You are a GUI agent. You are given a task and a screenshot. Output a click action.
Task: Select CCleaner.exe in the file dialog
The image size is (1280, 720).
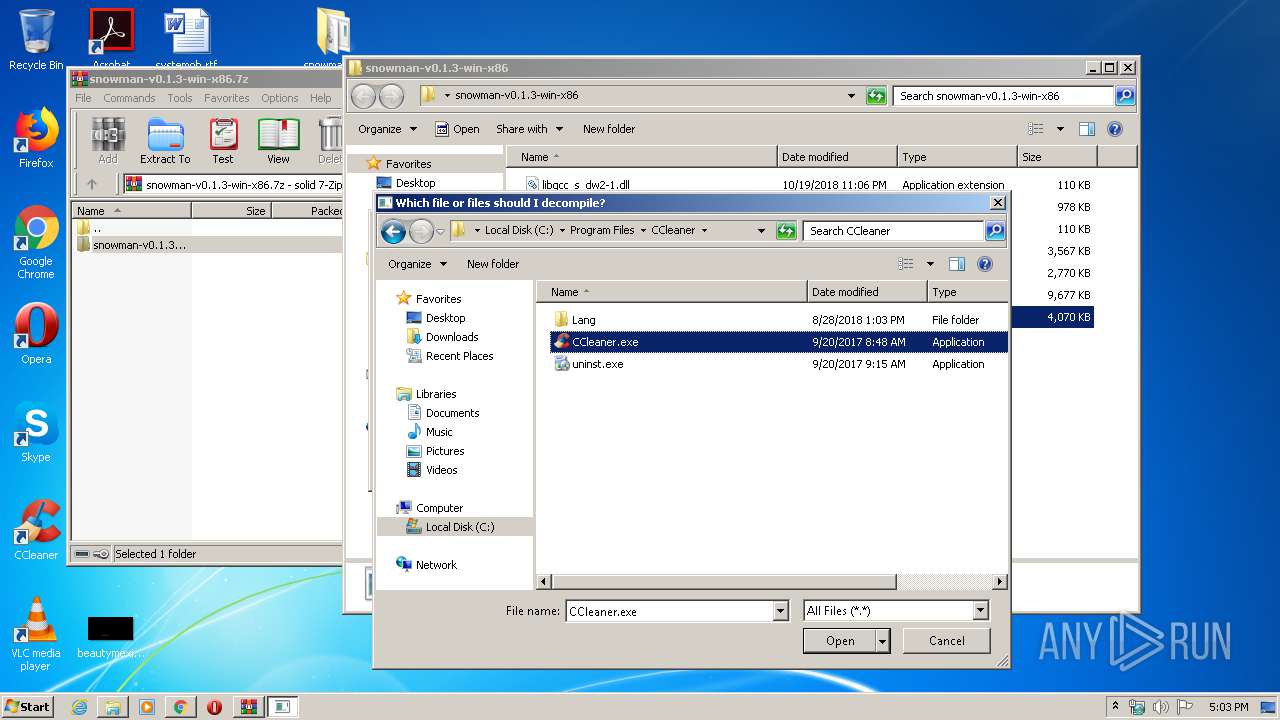pos(778,342)
